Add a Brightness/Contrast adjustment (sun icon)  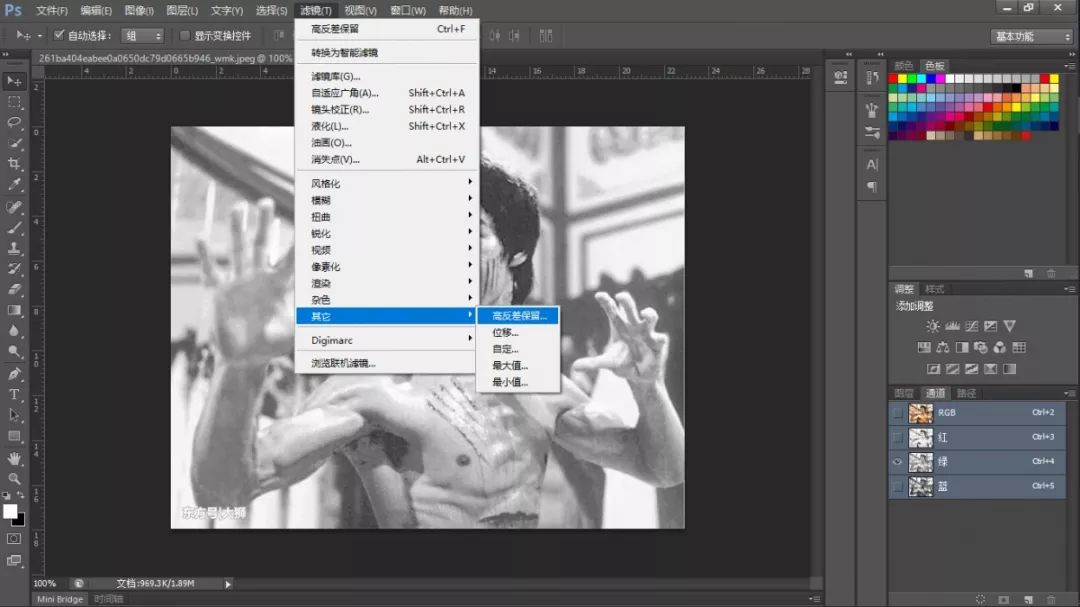tap(933, 326)
